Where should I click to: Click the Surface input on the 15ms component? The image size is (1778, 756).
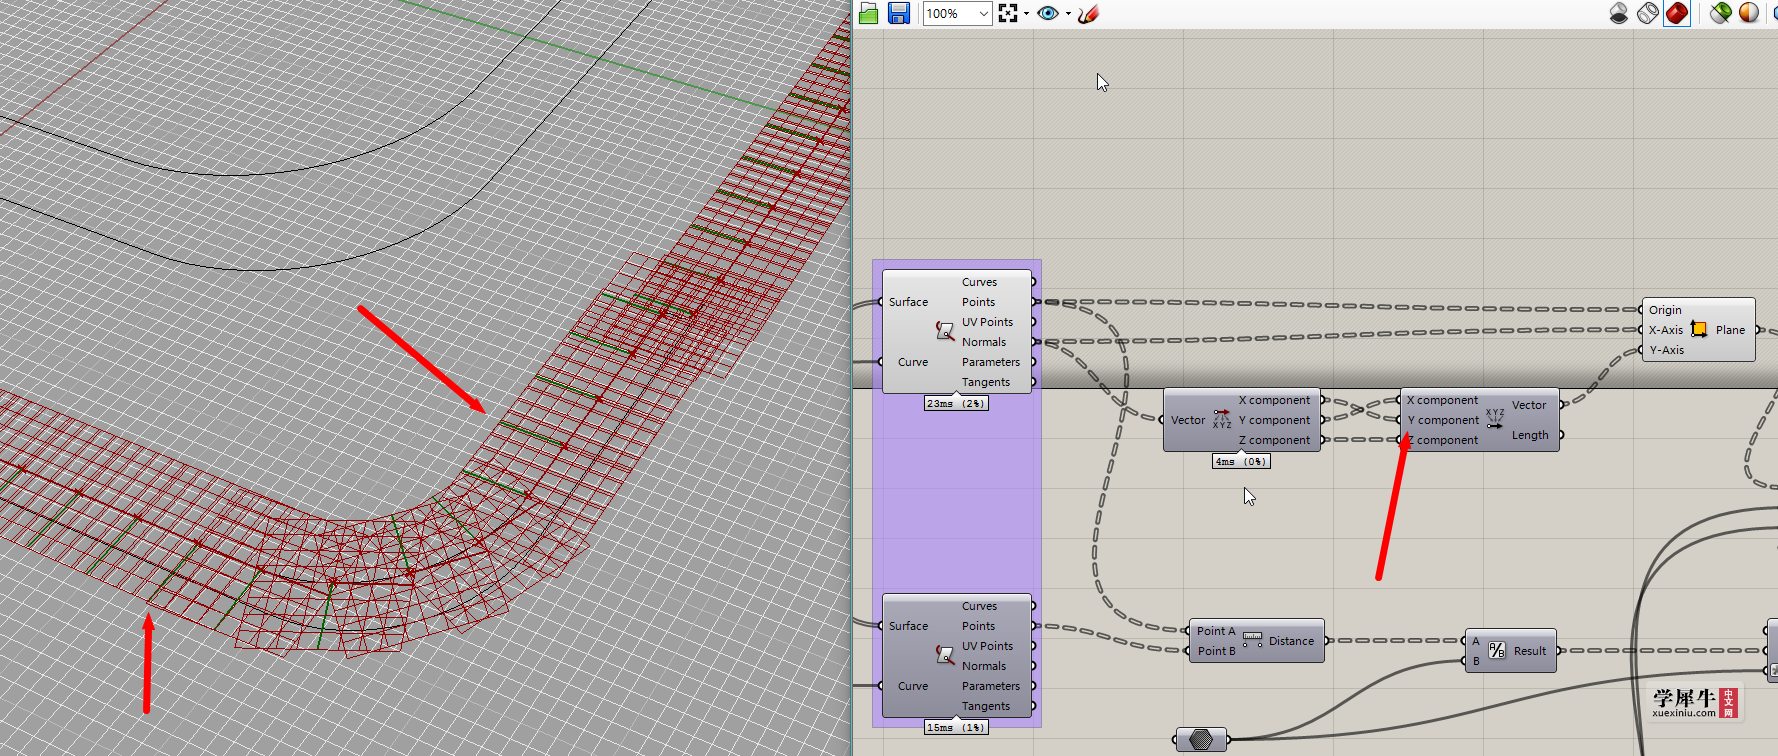point(908,626)
